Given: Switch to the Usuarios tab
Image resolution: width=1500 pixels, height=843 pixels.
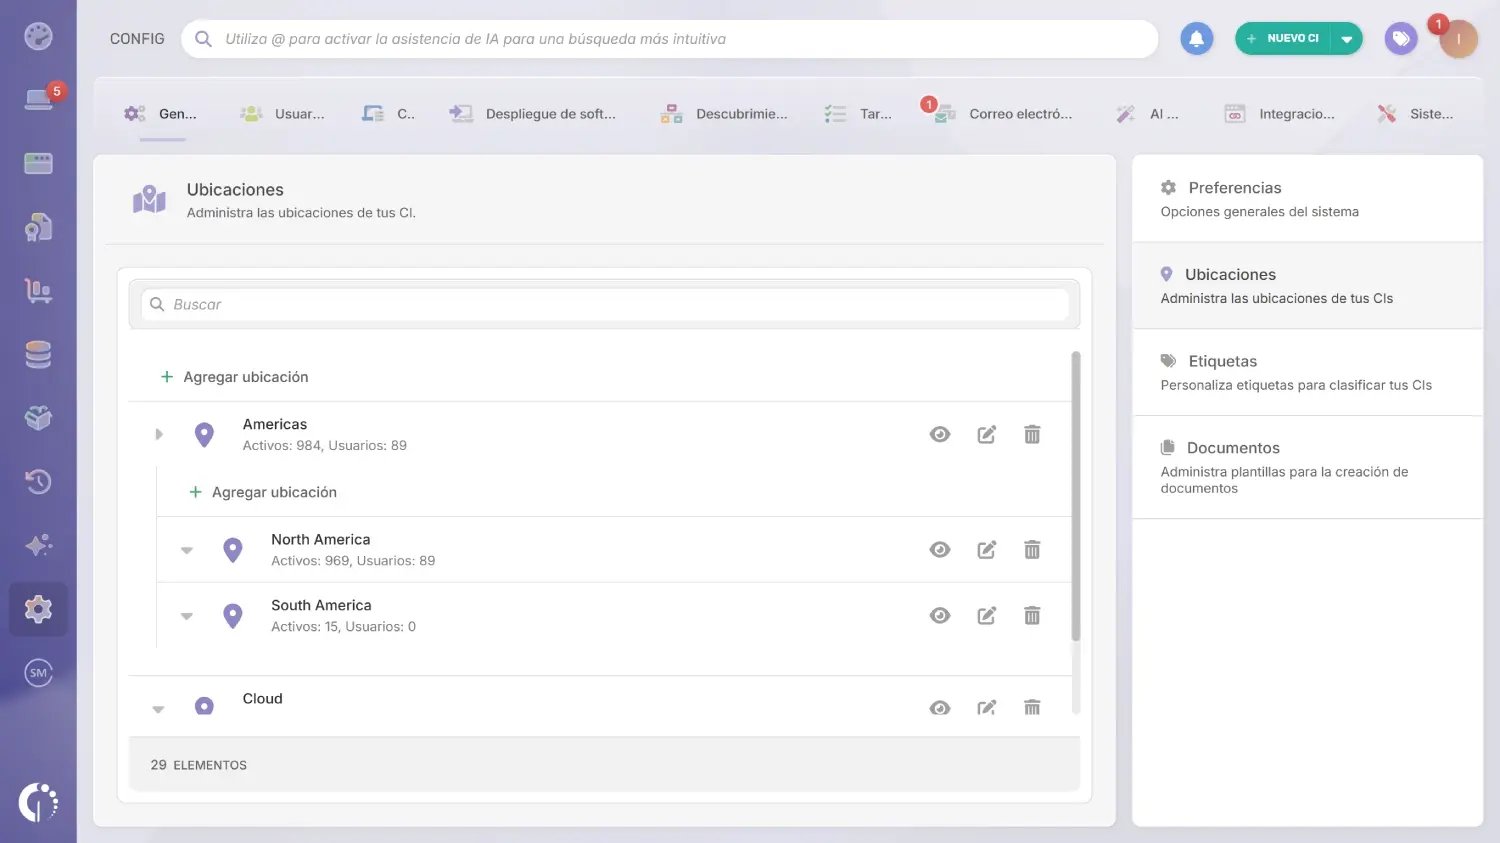Looking at the screenshot, I should coord(283,114).
